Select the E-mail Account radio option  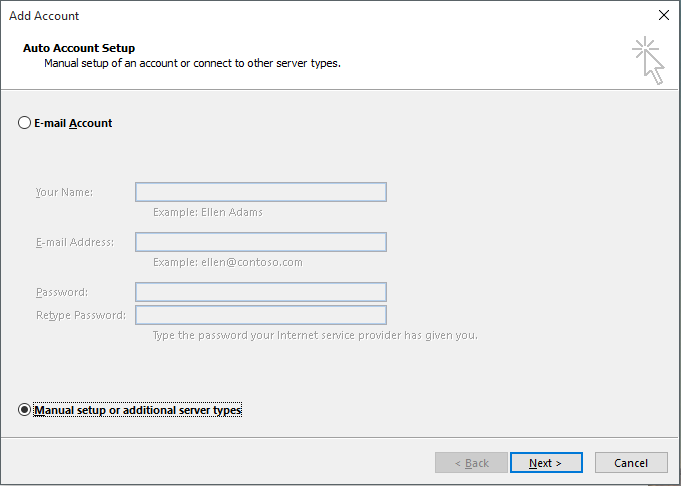pos(24,123)
